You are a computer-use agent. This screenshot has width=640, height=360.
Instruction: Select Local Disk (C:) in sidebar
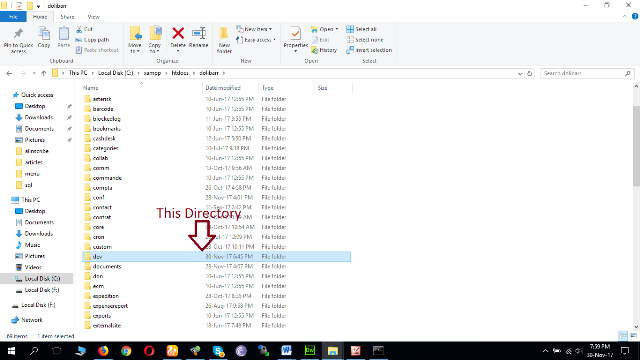[42, 278]
